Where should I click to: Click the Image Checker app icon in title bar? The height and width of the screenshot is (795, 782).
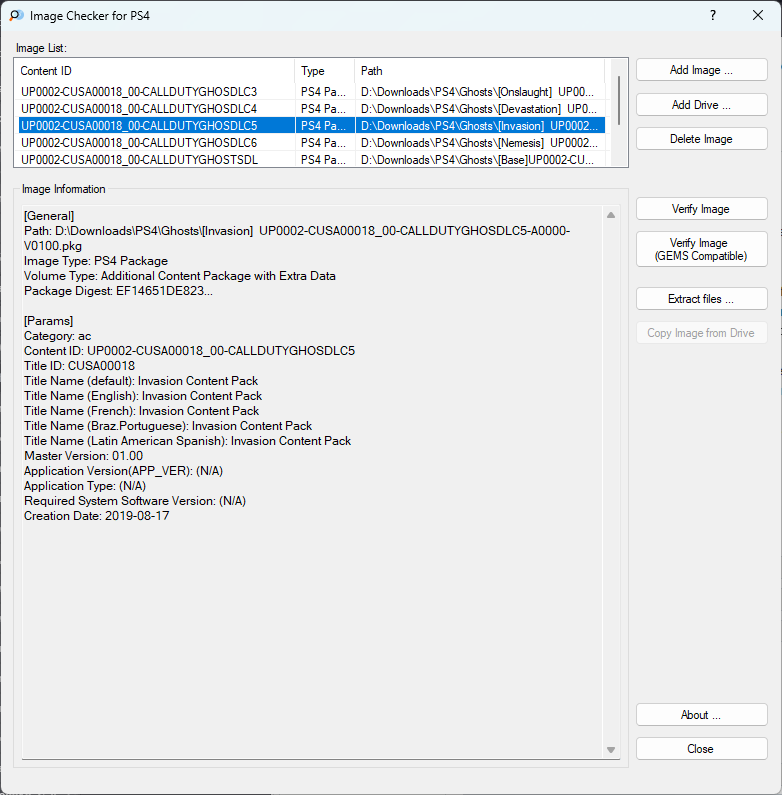pos(16,16)
